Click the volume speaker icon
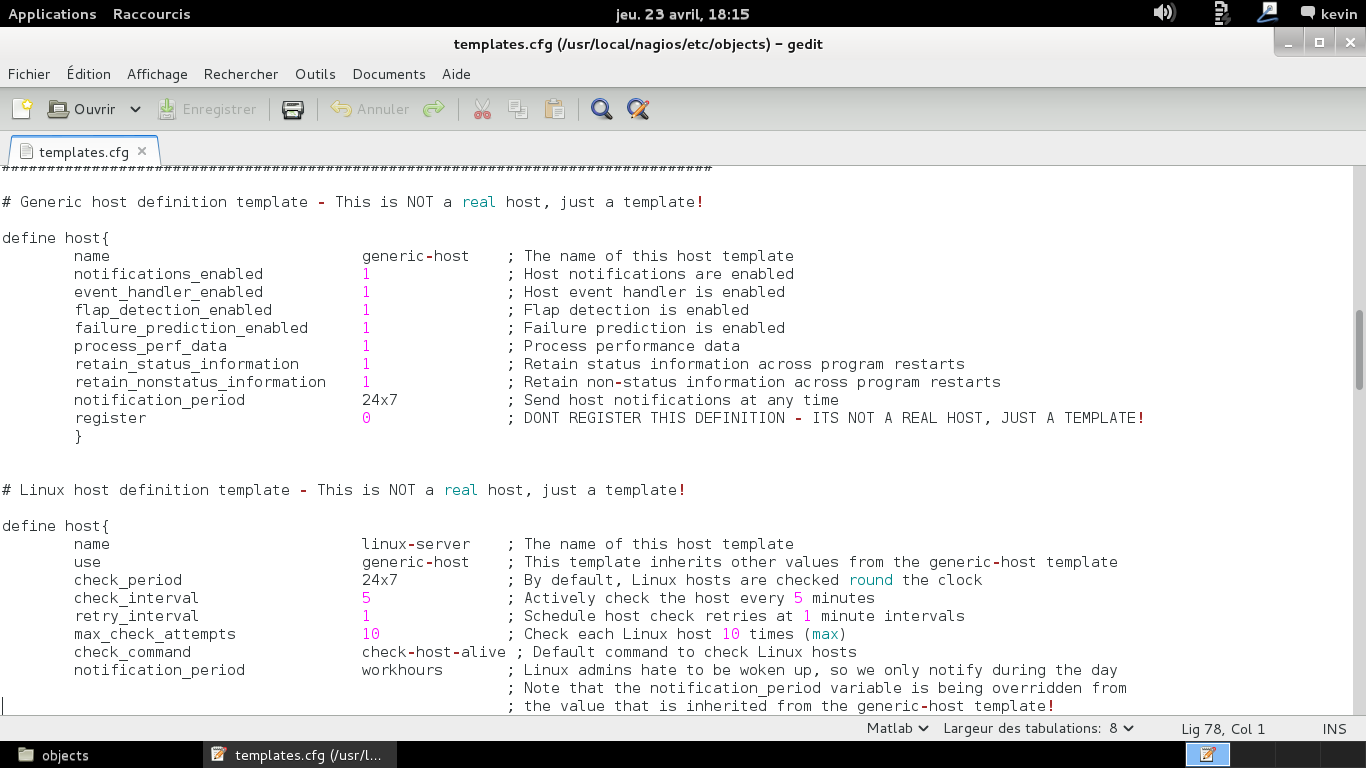The height and width of the screenshot is (768, 1366). click(1164, 13)
